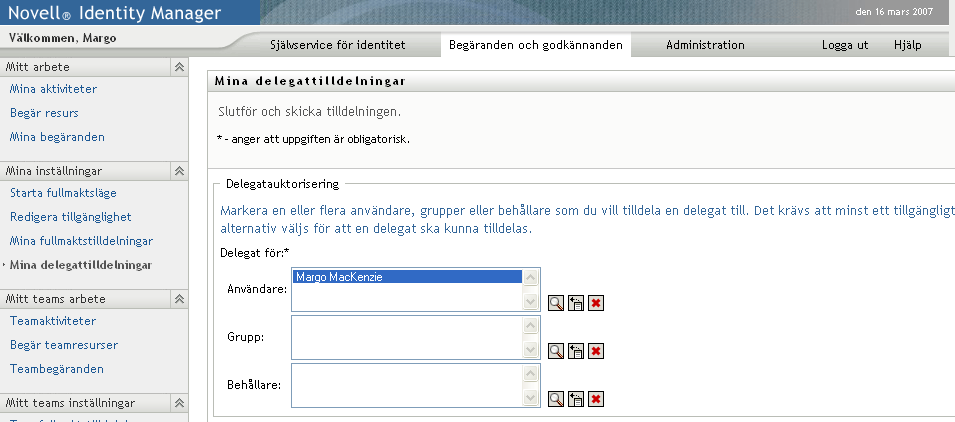The width and height of the screenshot is (955, 422).
Task: Click the Mitt teams arbete header text
Action: click(55, 299)
